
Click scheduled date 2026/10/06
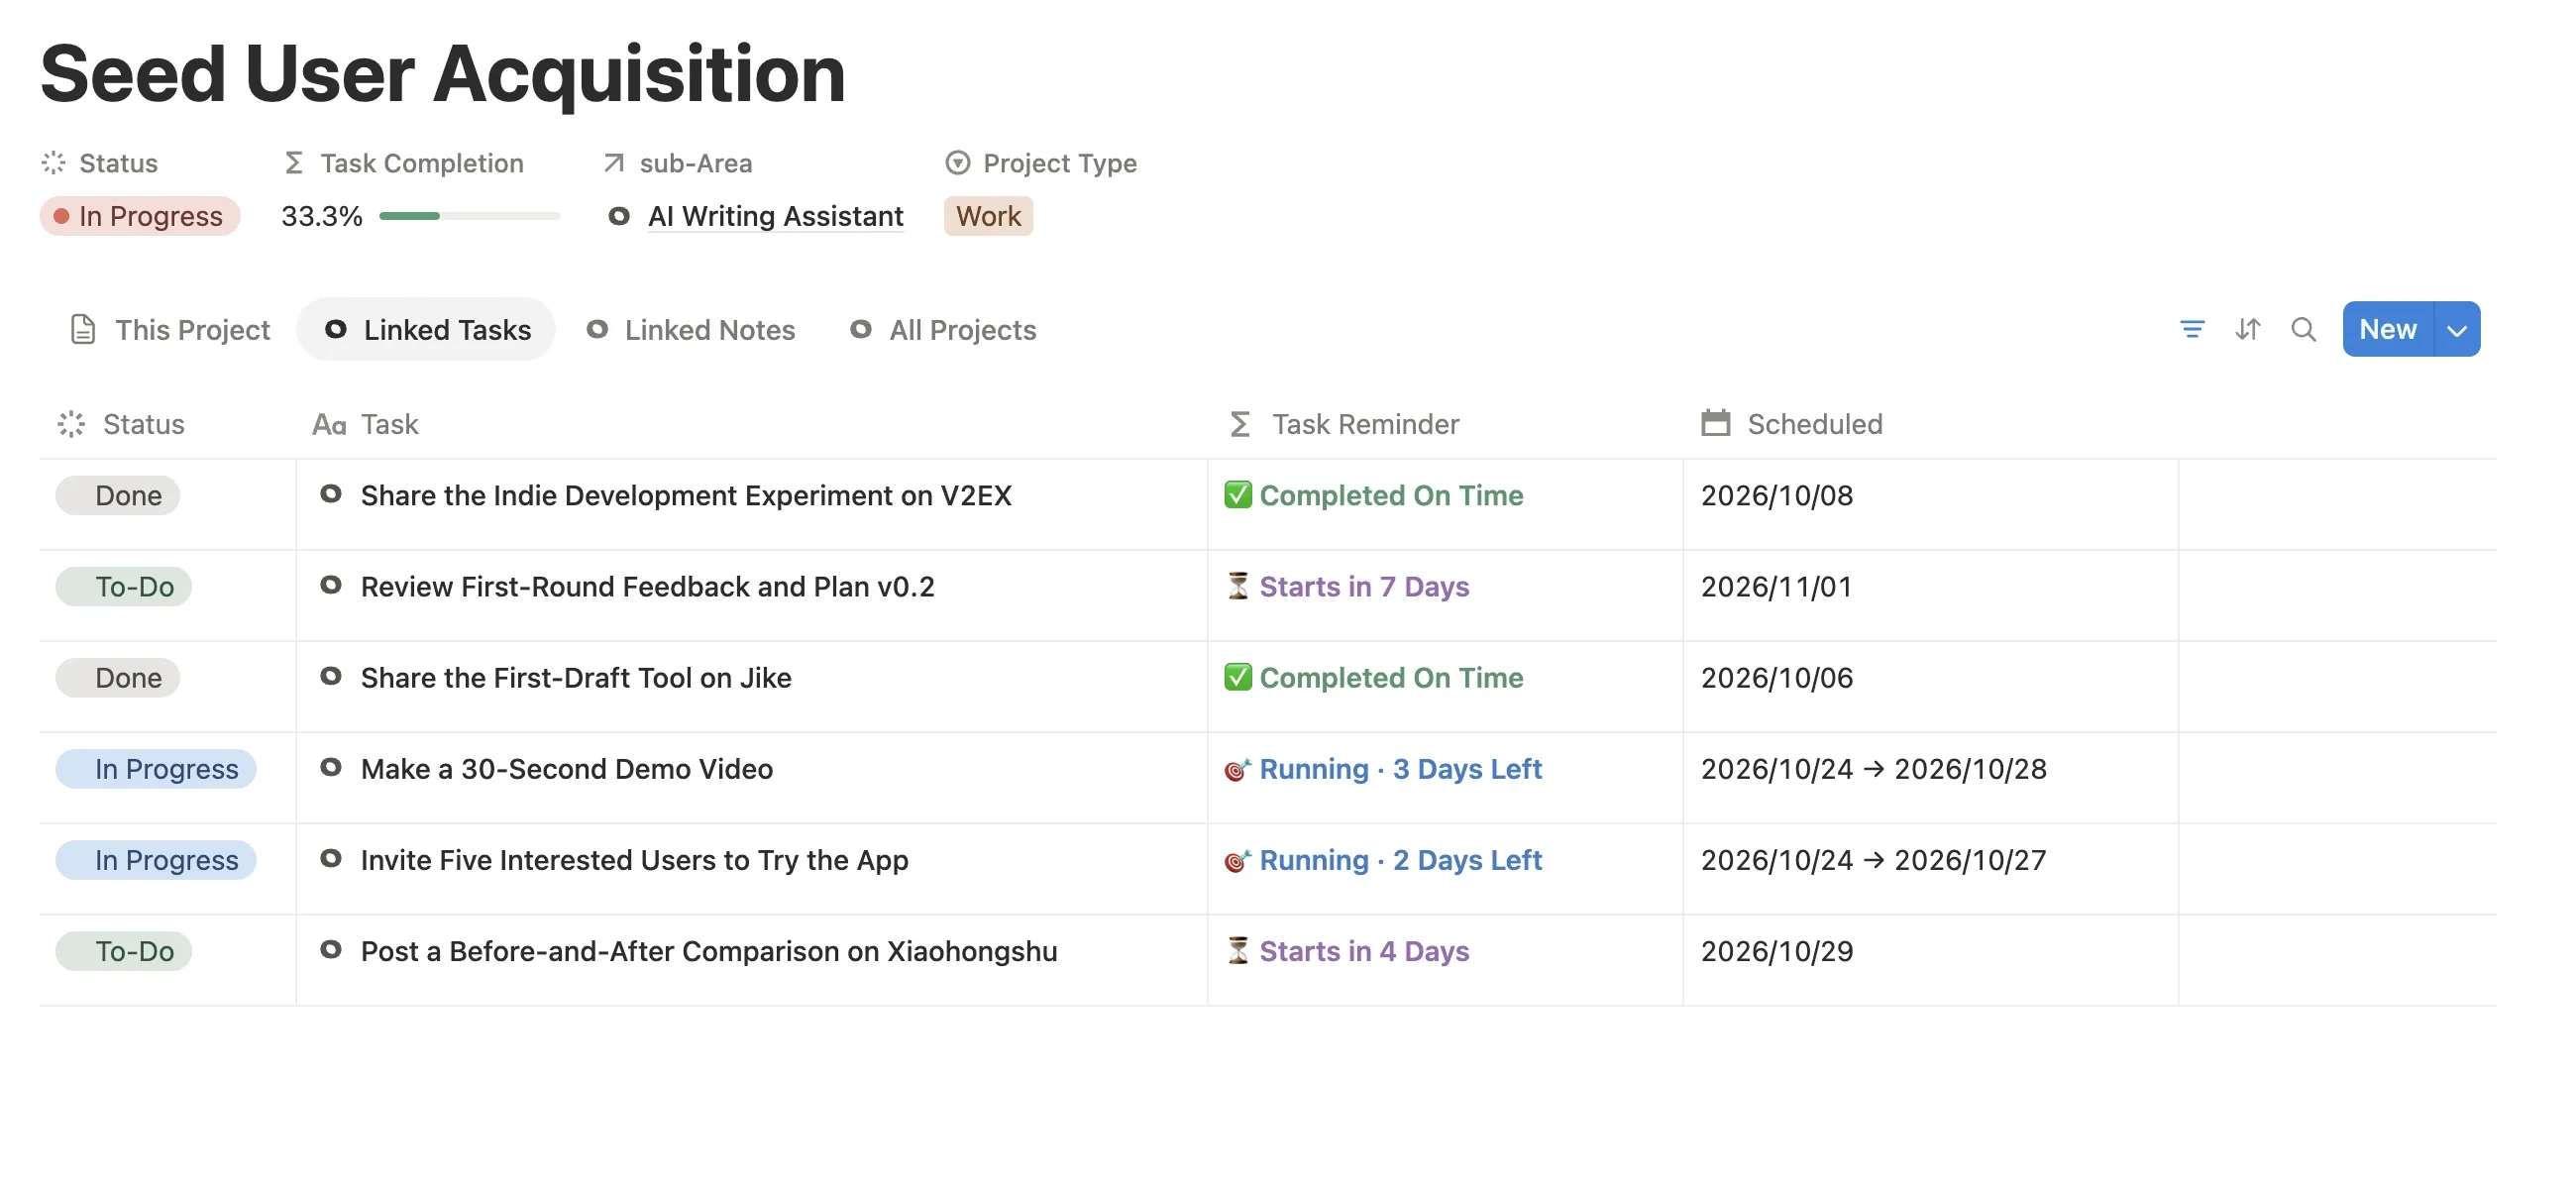pyautogui.click(x=1777, y=677)
